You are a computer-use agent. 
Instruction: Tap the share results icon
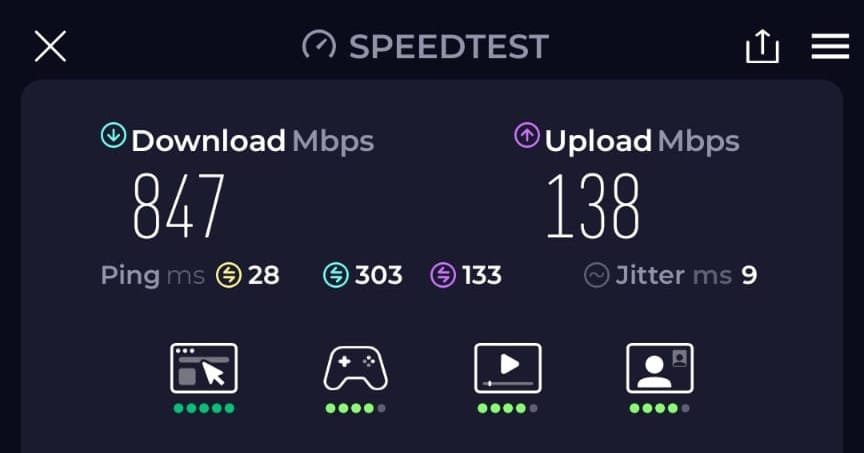click(762, 46)
